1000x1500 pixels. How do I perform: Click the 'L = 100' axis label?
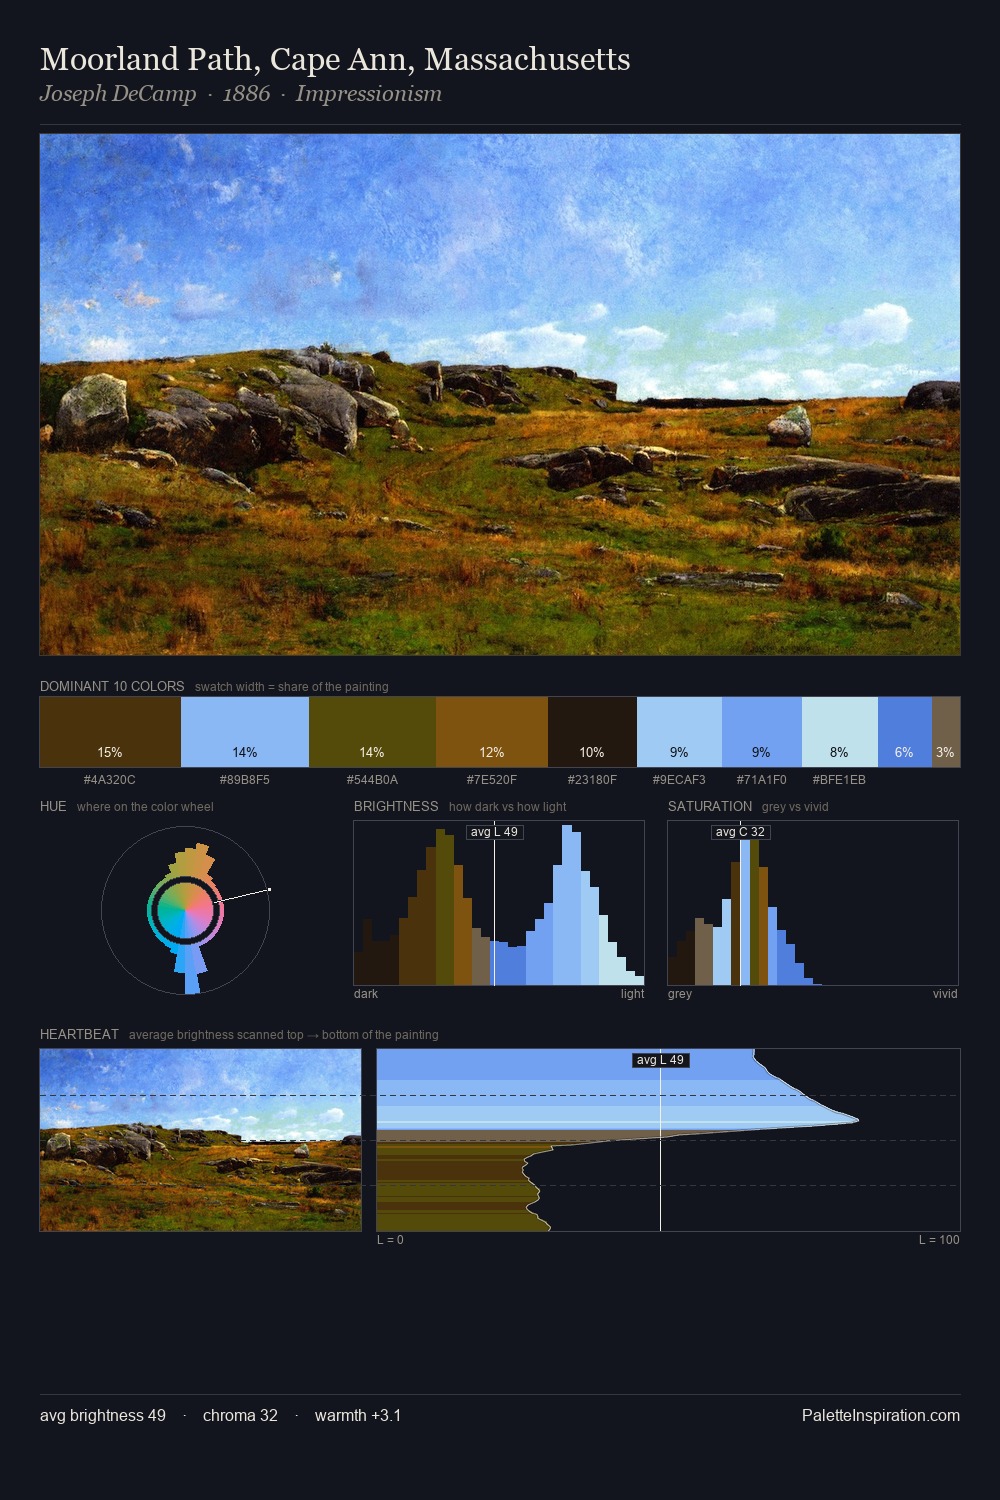(x=939, y=1240)
